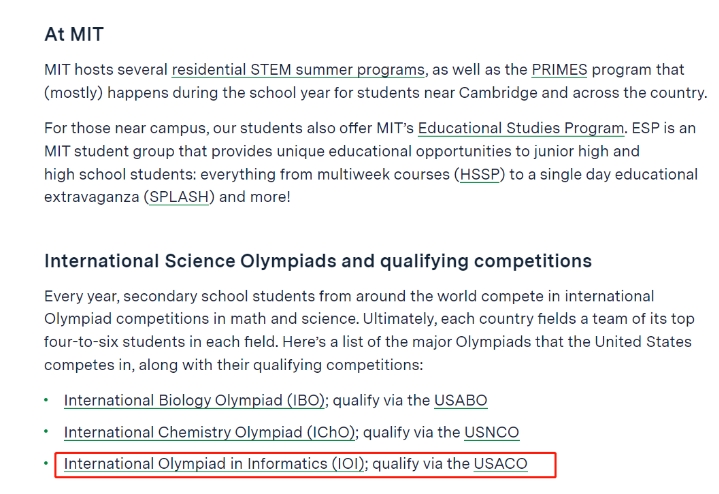Screen dimensions: 719x494
Task: Click the At MIT heading
Action: coord(74,34)
